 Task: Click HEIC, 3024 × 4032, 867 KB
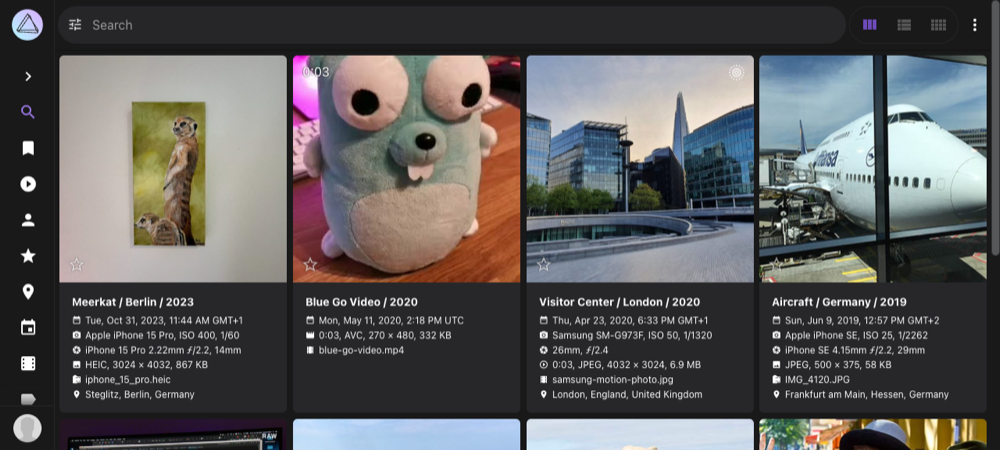pyautogui.click(x=147, y=365)
